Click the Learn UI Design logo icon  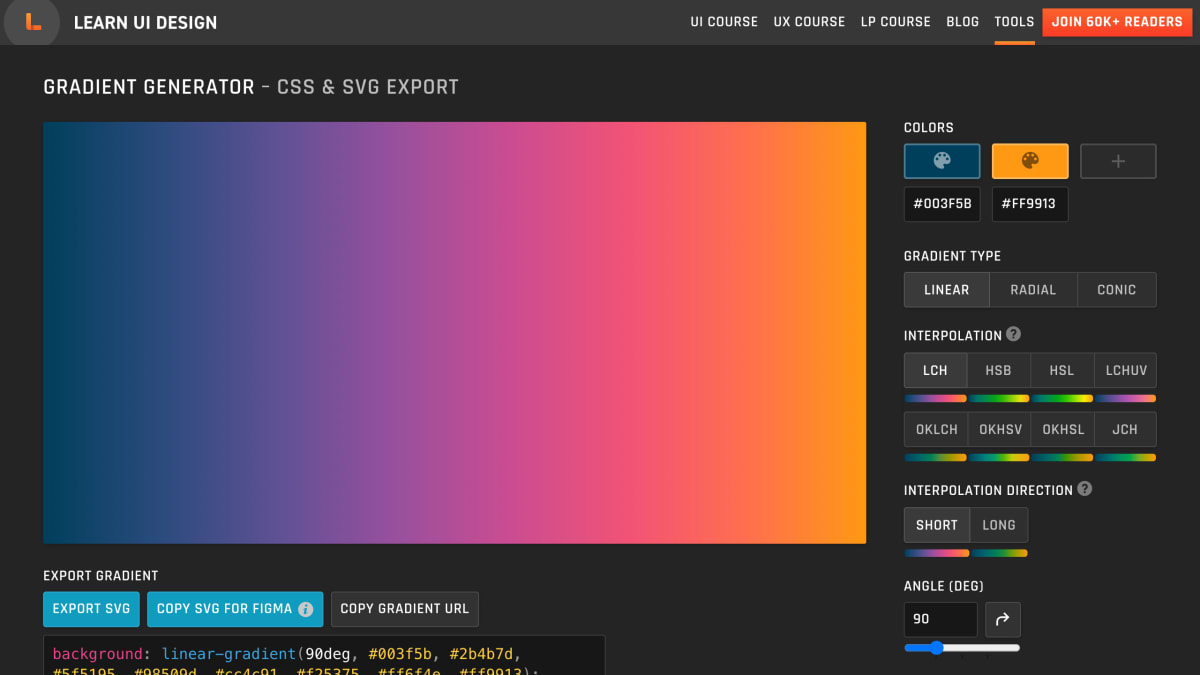point(32,21)
